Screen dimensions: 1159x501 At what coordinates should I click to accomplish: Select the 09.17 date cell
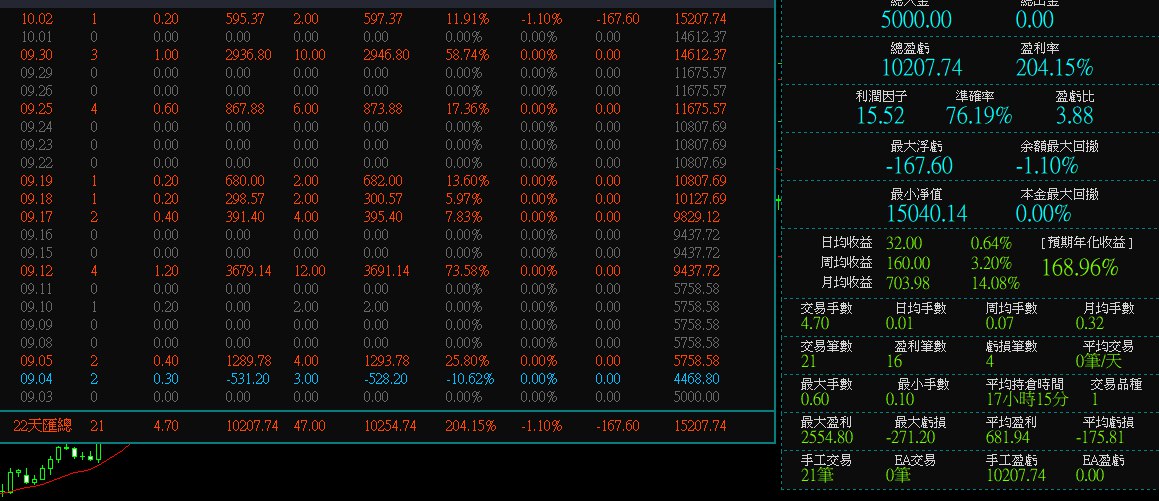tap(36, 217)
